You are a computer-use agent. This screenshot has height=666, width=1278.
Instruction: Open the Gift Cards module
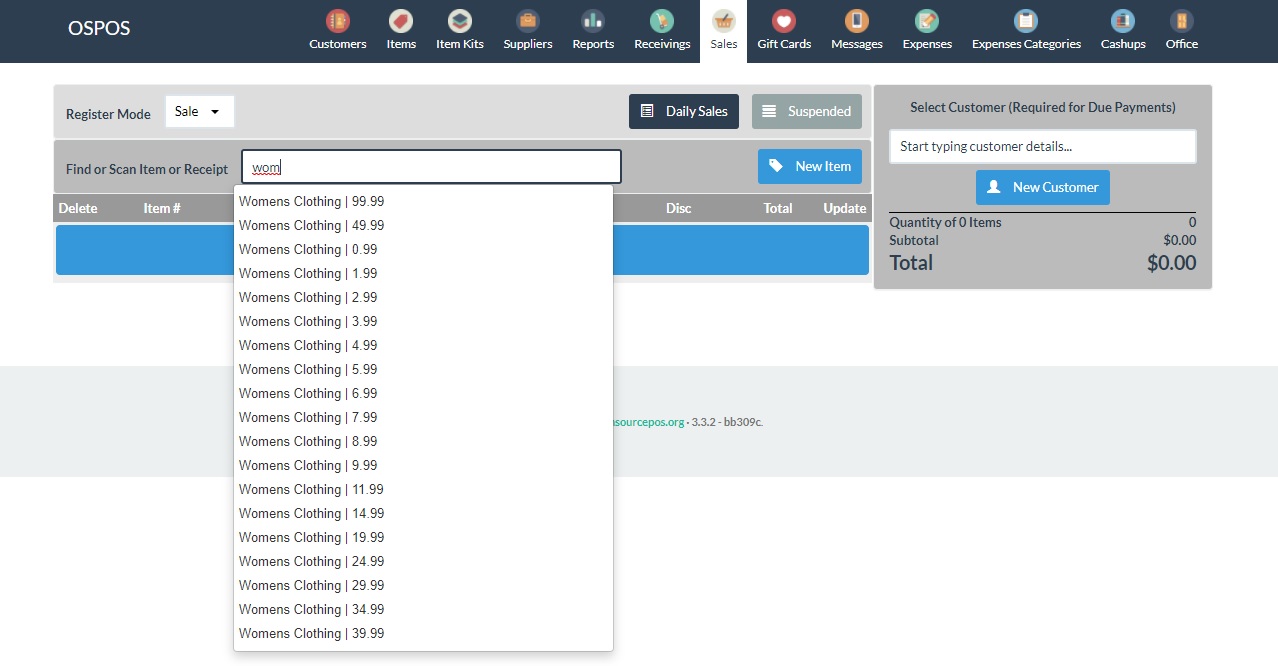click(784, 31)
